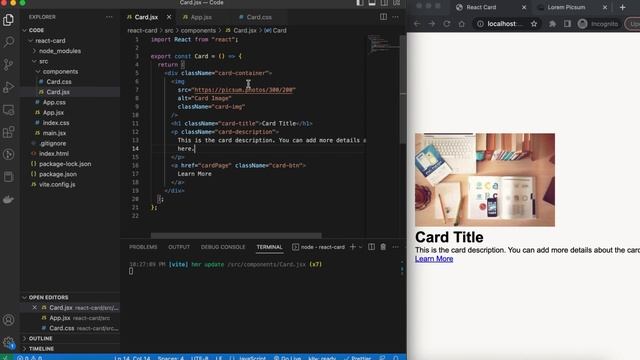Open terminal launch profile dropdown arrow
The image size is (640, 360).
click(360, 247)
